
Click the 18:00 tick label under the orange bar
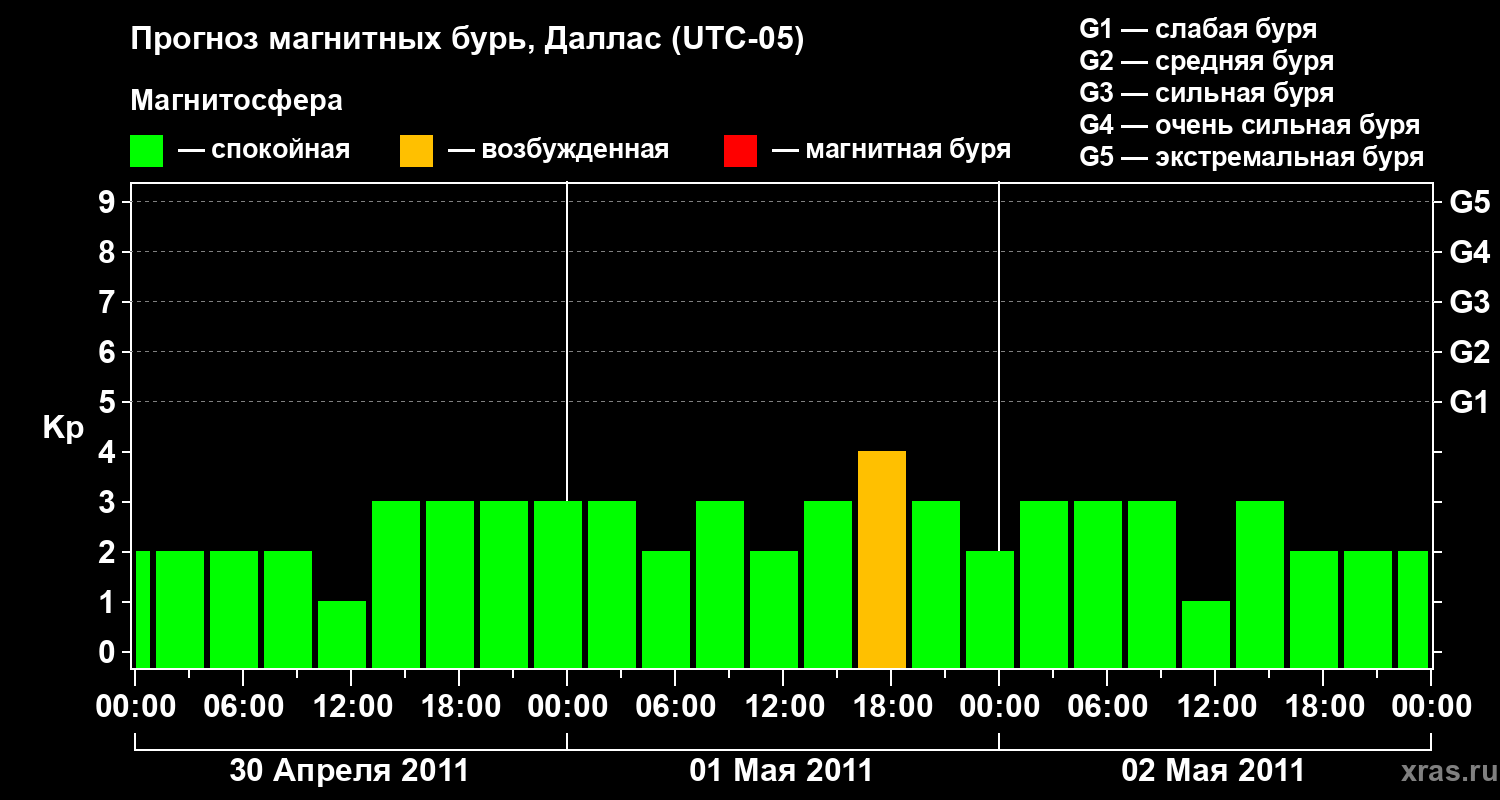[891, 707]
